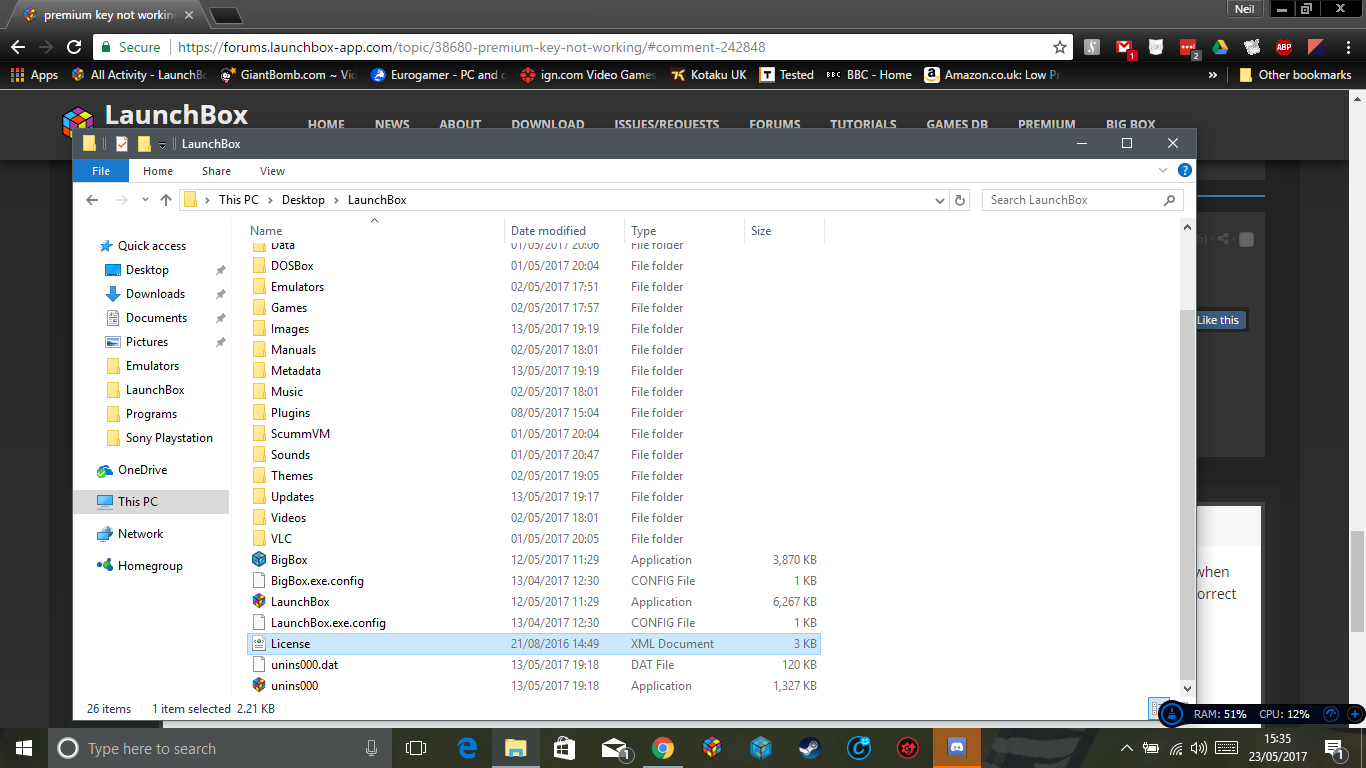
Task: Click the Back arrow in File Explorer
Action: pyautogui.click(x=92, y=200)
